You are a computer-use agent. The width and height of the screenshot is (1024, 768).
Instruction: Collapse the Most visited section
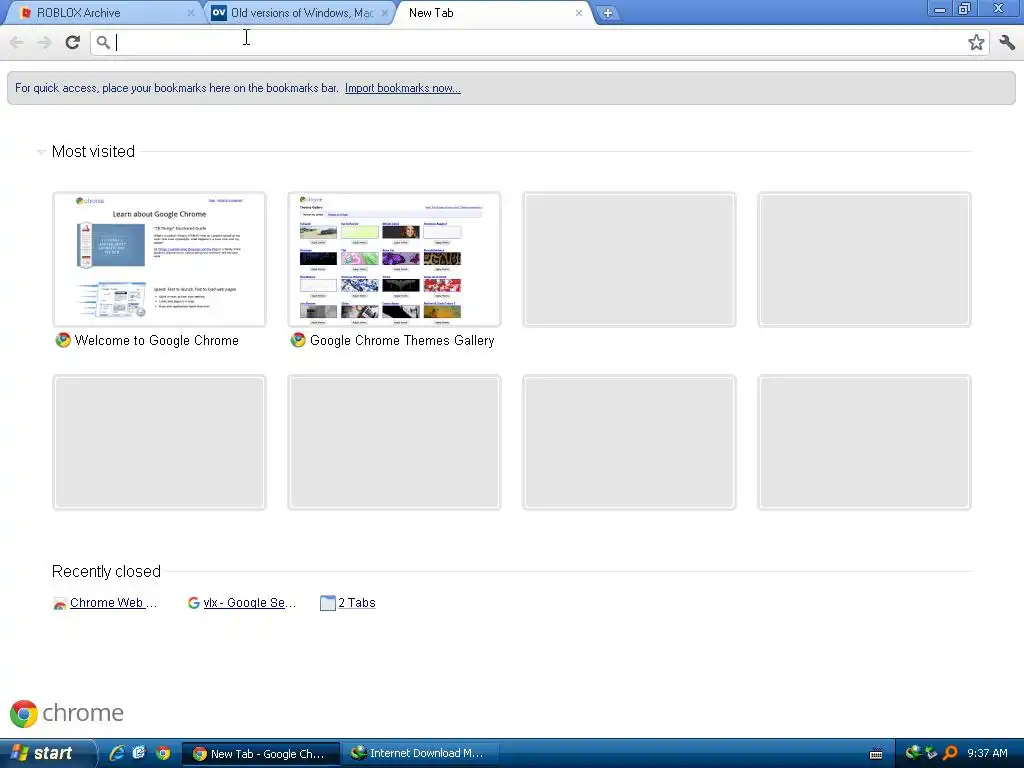[40, 152]
